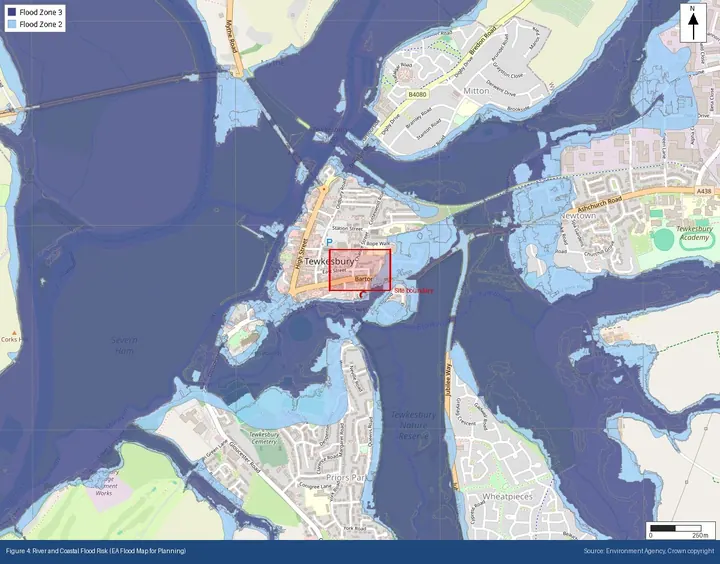Click the blue parking P icon

click(329, 242)
